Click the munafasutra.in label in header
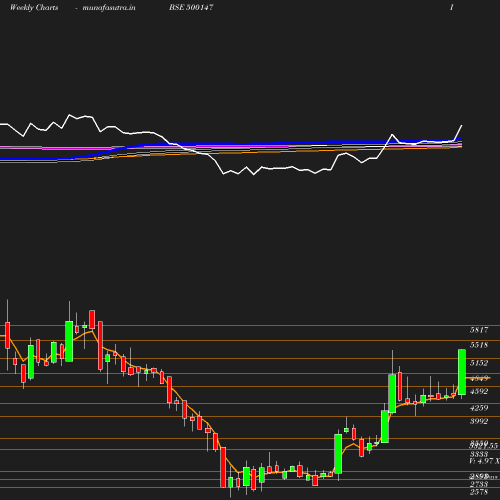Screen dimensions: 500x500 [x=109, y=7]
